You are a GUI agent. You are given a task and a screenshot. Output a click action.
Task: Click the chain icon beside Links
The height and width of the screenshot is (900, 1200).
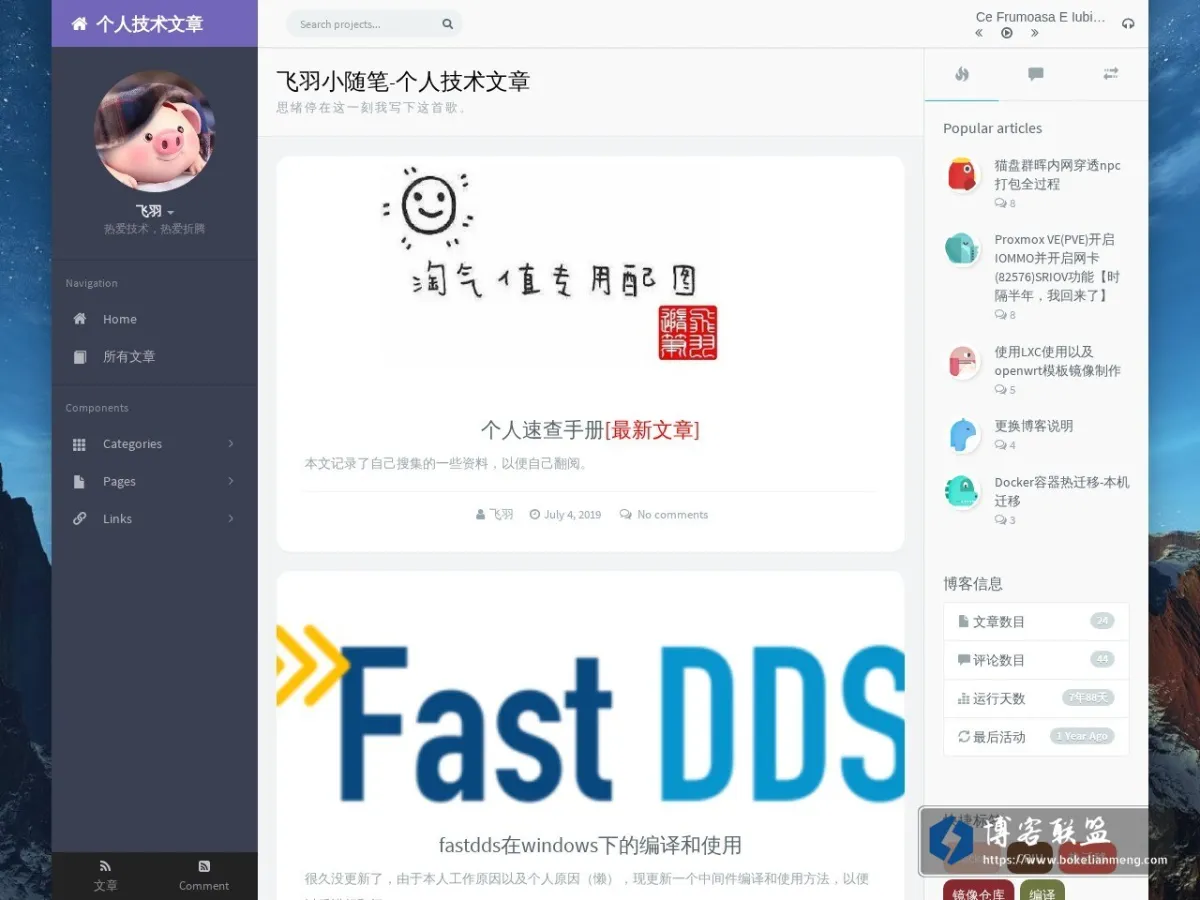(x=80, y=518)
